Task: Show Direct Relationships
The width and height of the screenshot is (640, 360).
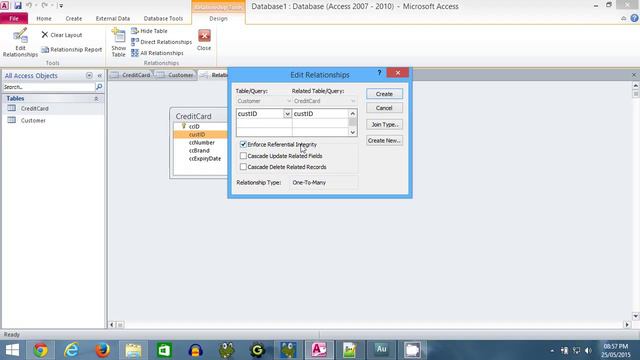Action: [x=161, y=42]
